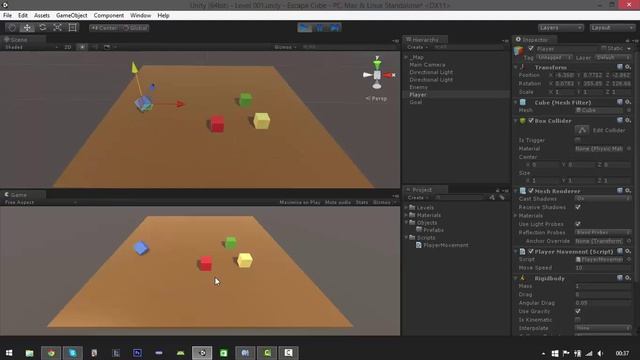
Task: Click the Edit Collider button
Action: coord(582,130)
